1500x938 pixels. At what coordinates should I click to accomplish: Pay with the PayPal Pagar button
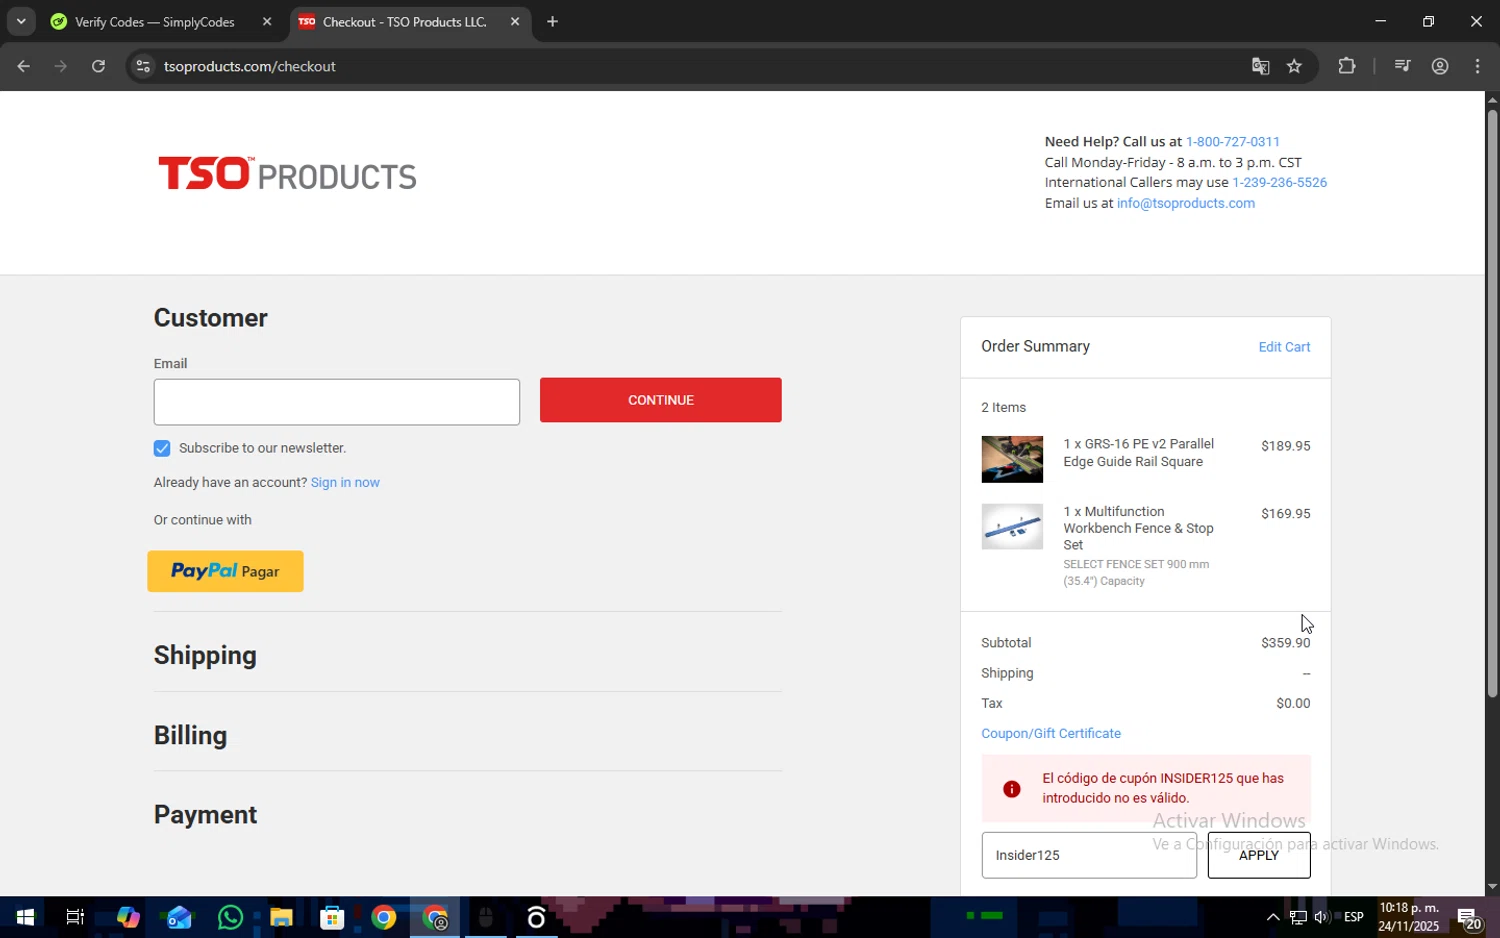click(225, 571)
